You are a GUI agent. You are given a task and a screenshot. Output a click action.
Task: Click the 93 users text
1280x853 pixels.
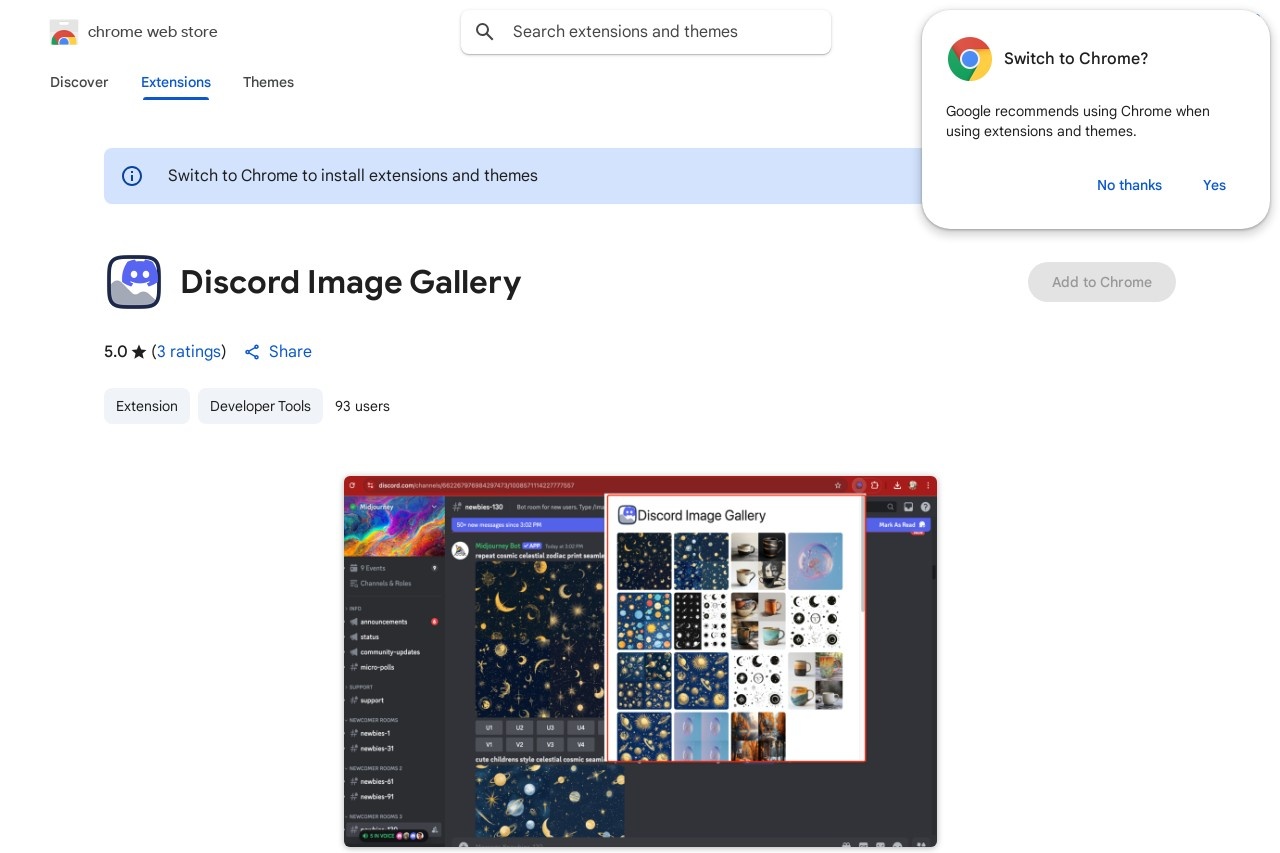point(362,406)
